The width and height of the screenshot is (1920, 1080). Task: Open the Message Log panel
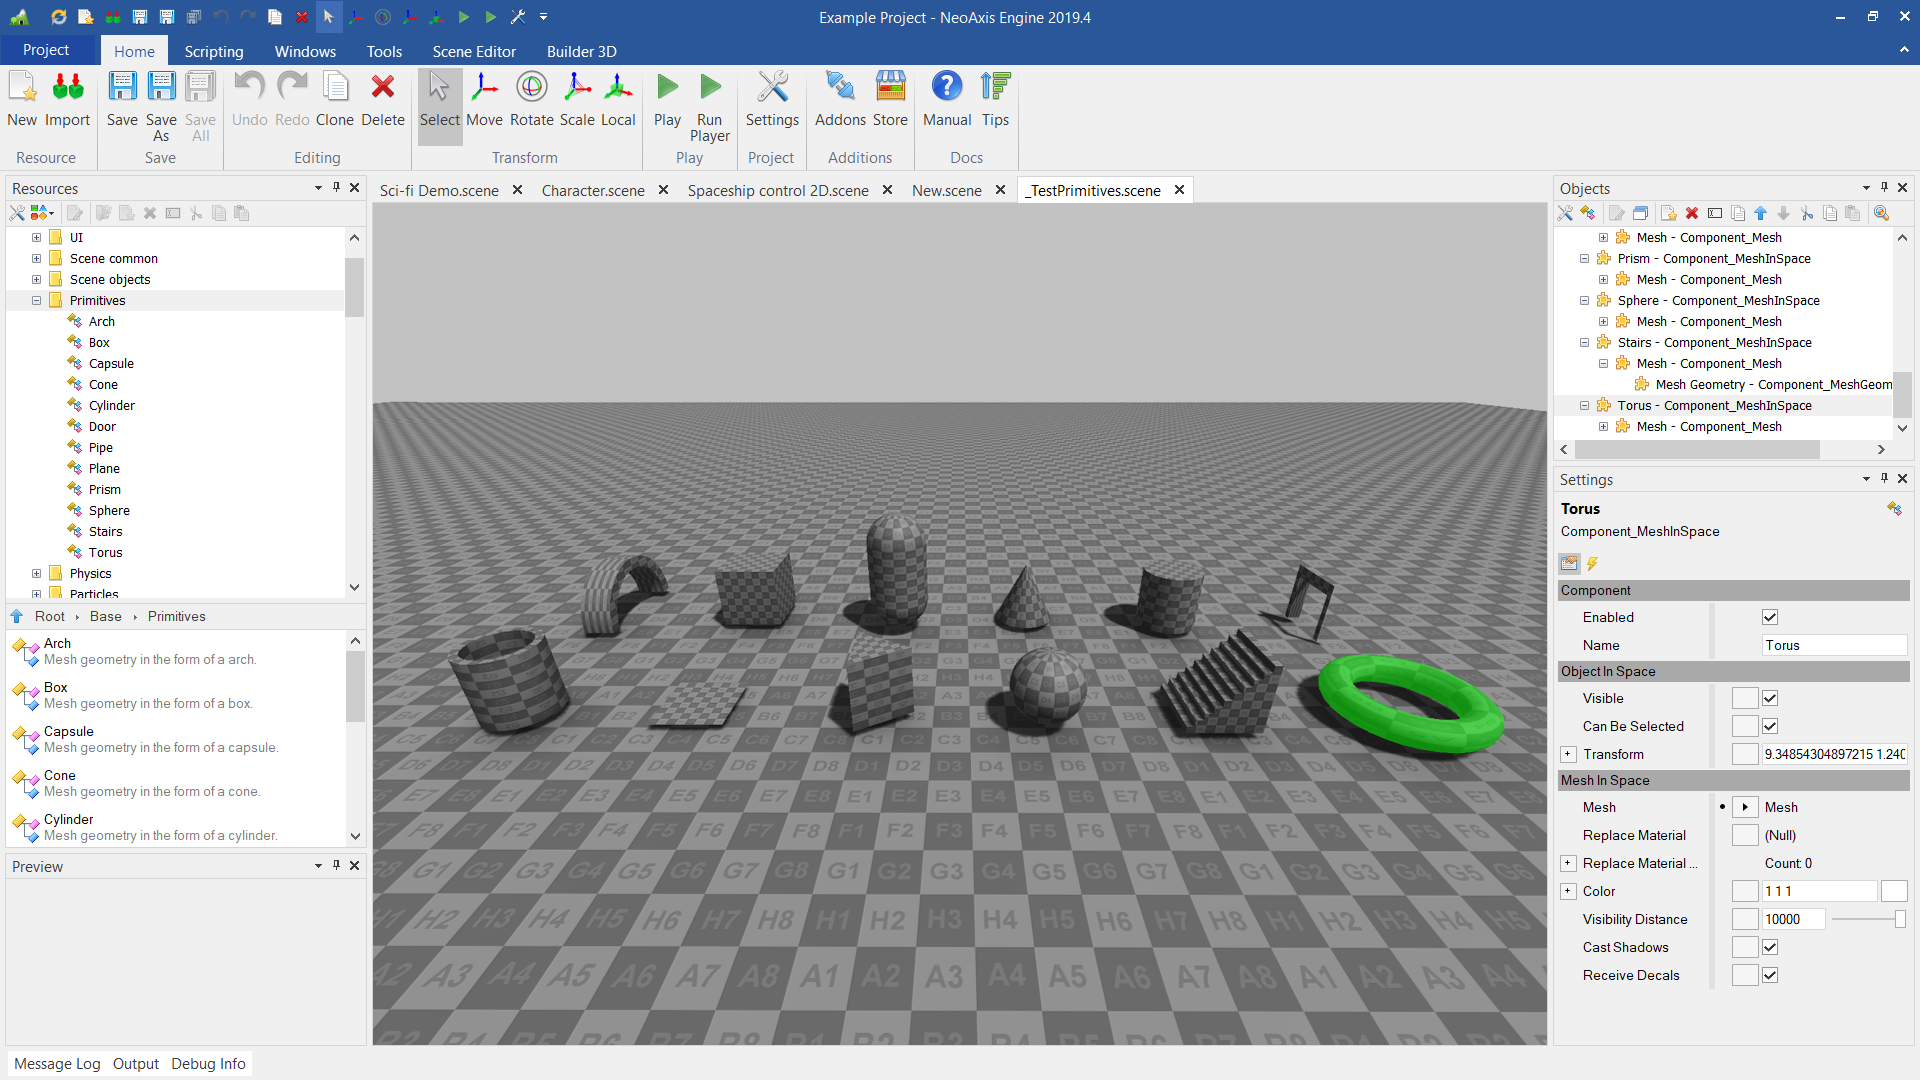pyautogui.click(x=57, y=1063)
